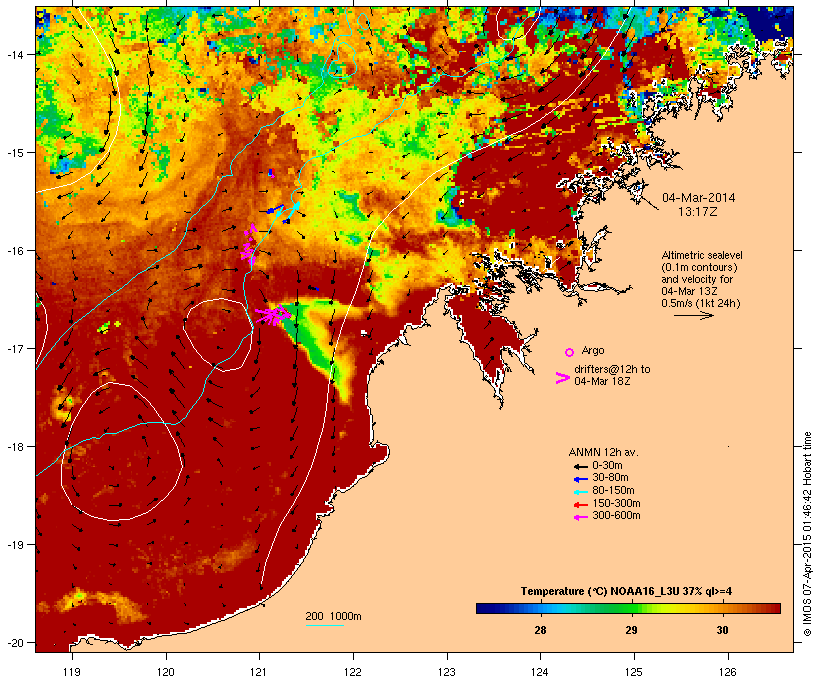Click the Altimetric sealevel description text
Viewport: 820px width, 680px height.
702,279
